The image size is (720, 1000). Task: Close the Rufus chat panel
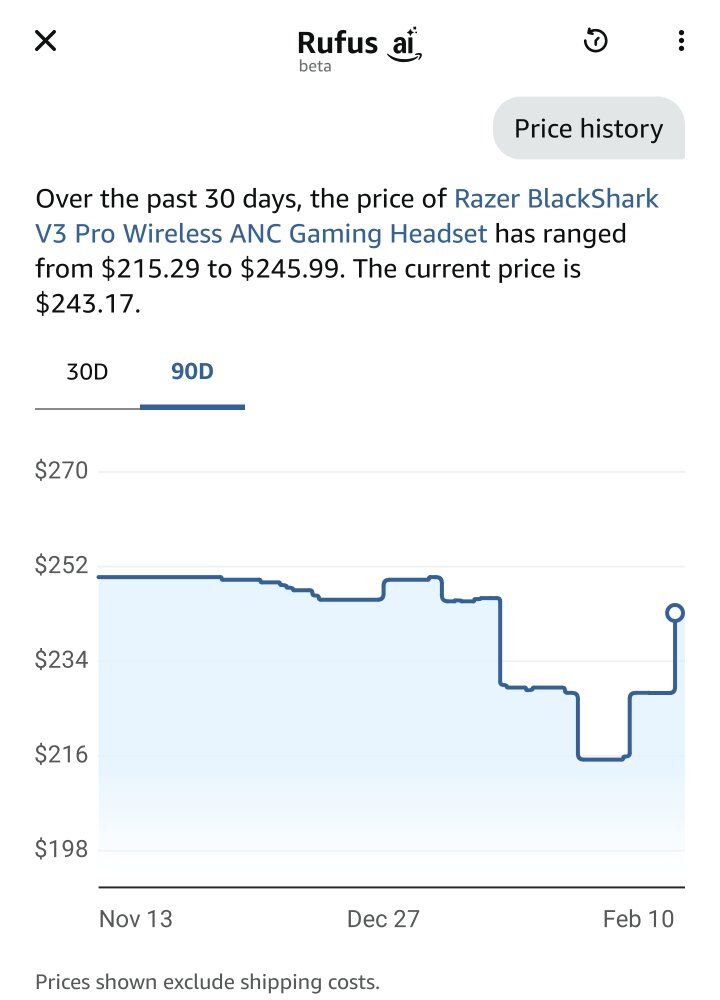46,41
